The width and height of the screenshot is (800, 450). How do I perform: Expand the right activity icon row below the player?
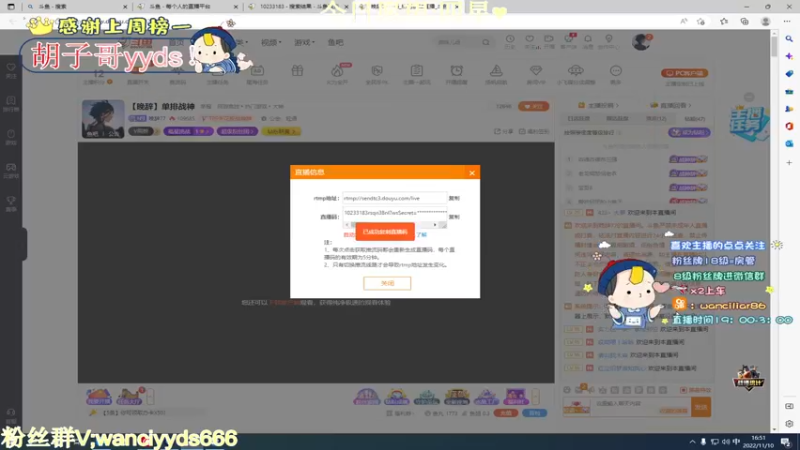(x=536, y=395)
